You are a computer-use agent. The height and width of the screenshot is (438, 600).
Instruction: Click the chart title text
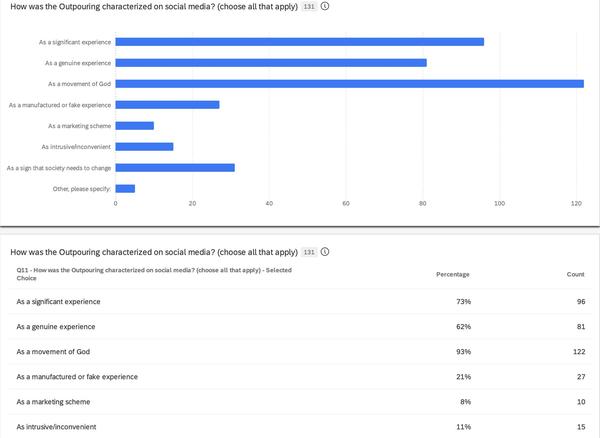tap(154, 5)
